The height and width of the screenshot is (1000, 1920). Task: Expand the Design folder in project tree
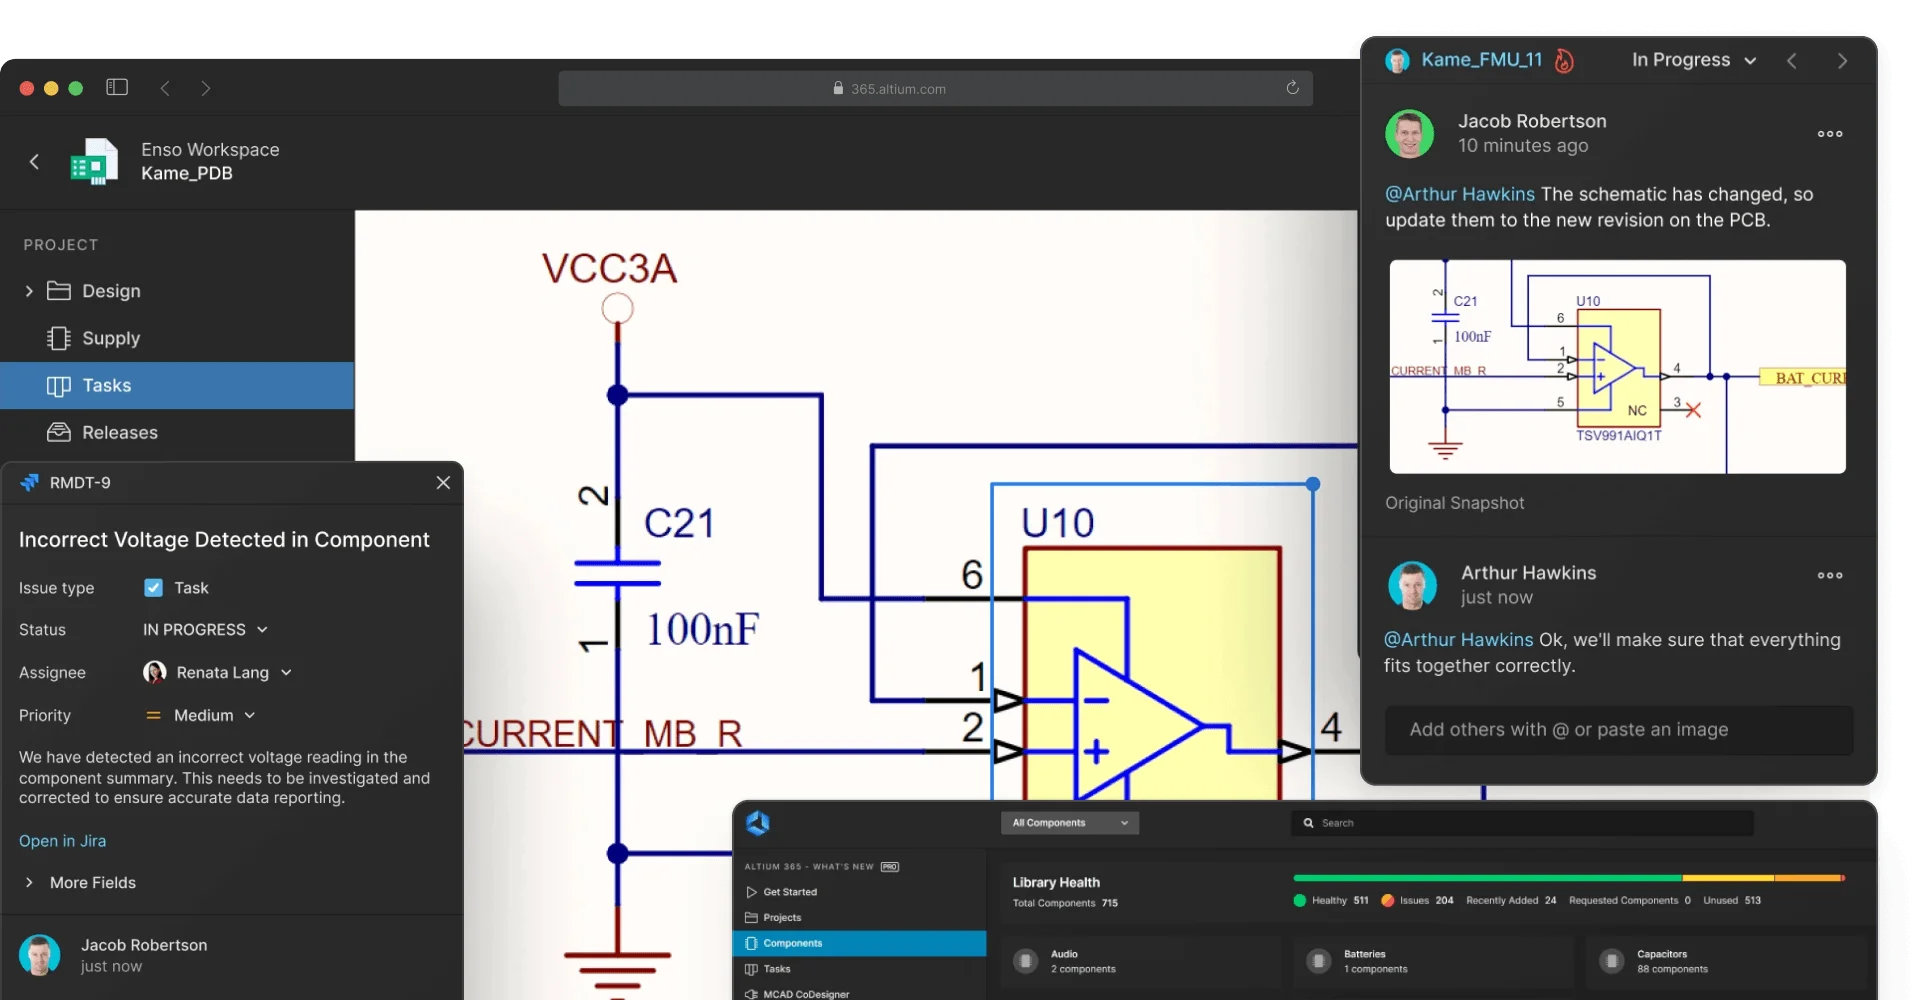(29, 291)
